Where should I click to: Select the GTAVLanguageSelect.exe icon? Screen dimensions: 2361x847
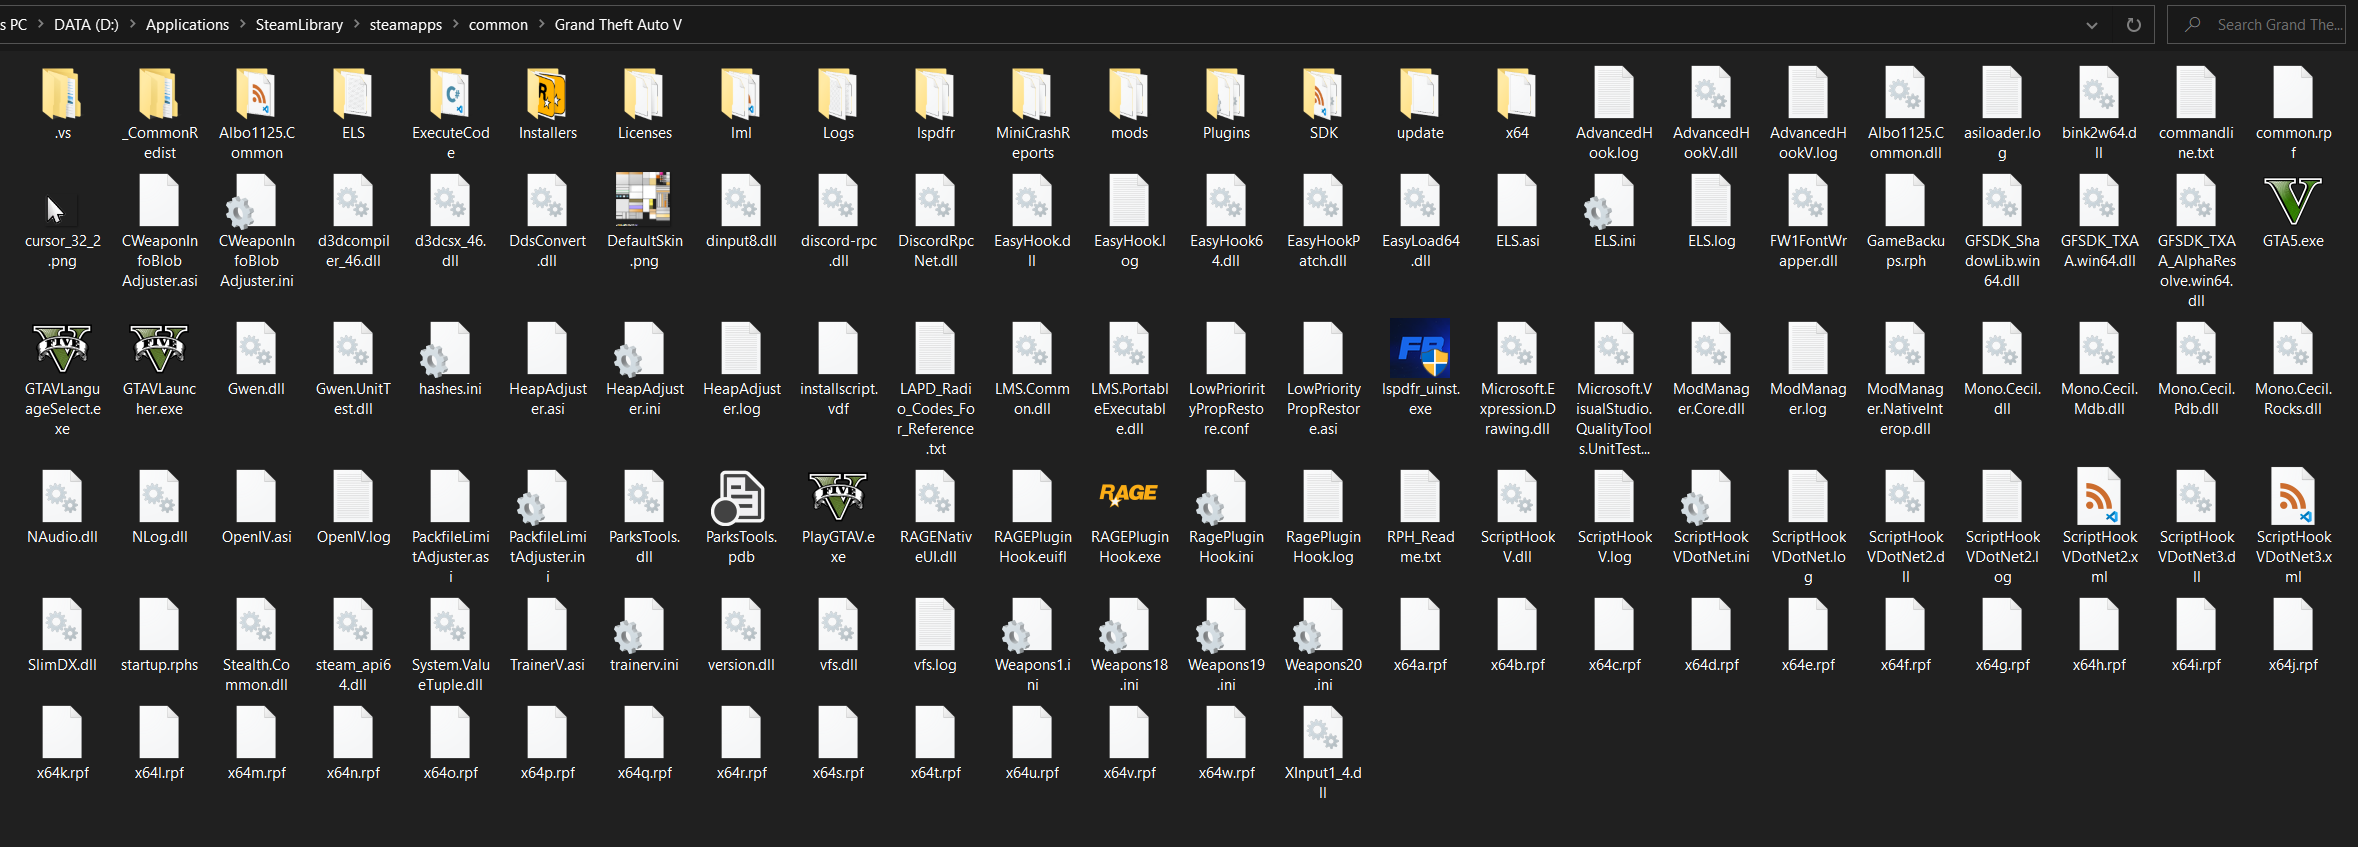[x=62, y=349]
